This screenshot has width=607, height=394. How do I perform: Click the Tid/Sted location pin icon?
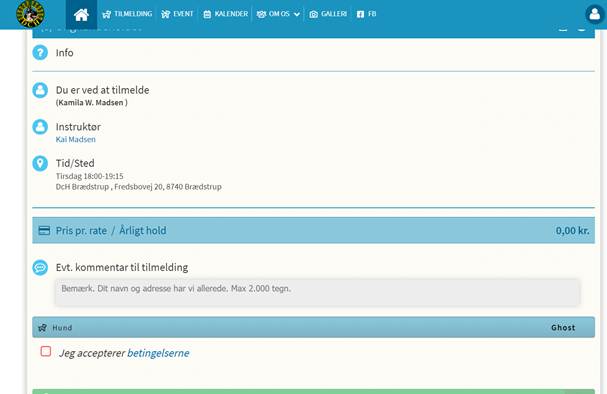40,163
